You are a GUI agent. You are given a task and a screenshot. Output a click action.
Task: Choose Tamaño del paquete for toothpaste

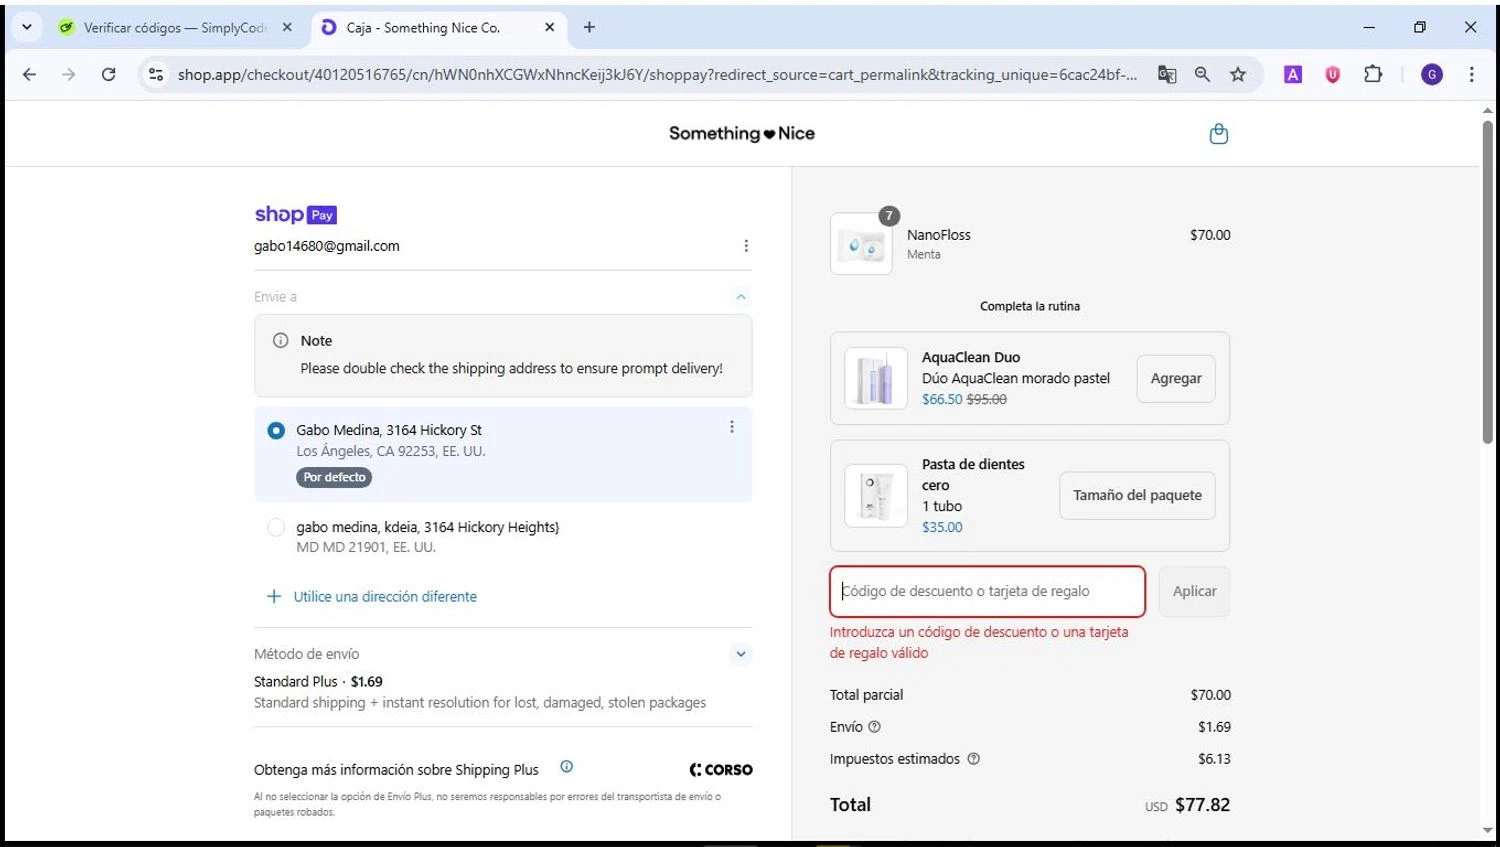[1137, 495]
